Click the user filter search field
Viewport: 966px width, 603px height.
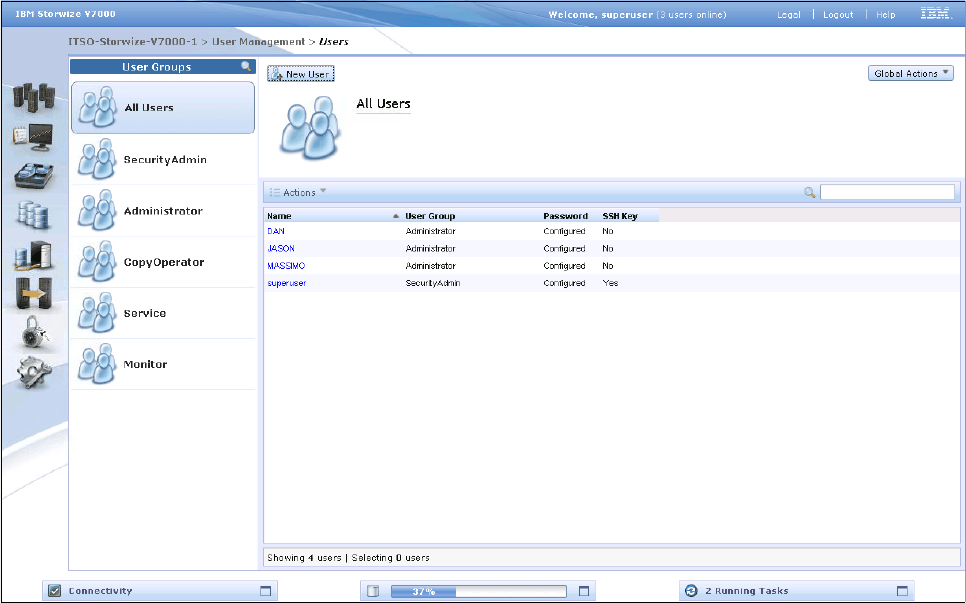(887, 192)
